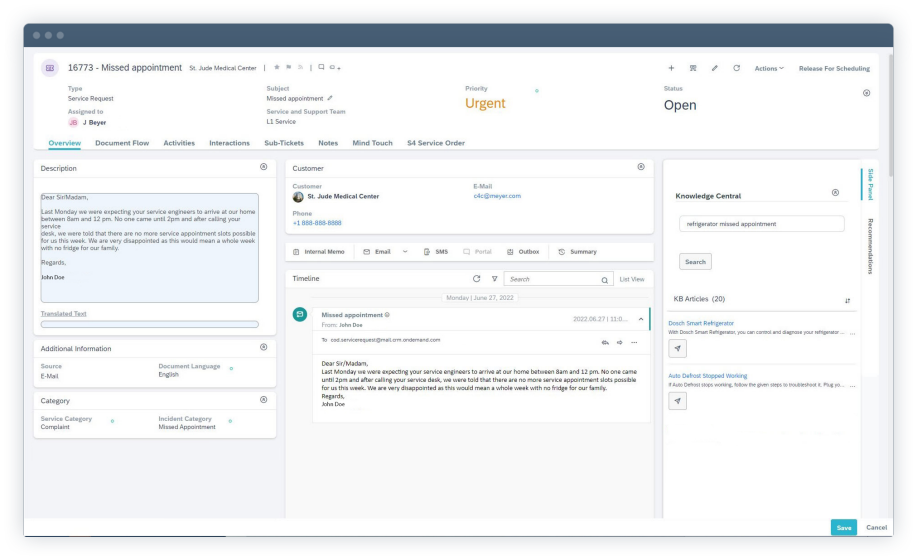Image resolution: width=917 pixels, height=560 pixels.
Task: Send the Dosch Smart Refrigerator article
Action: 678,348
